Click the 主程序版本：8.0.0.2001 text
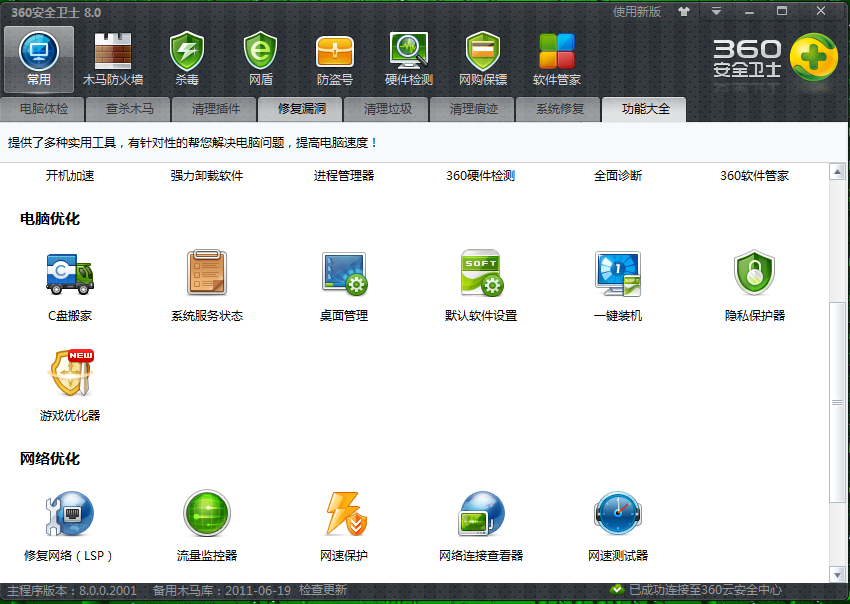Screen dimensions: 850x604 click(72, 590)
